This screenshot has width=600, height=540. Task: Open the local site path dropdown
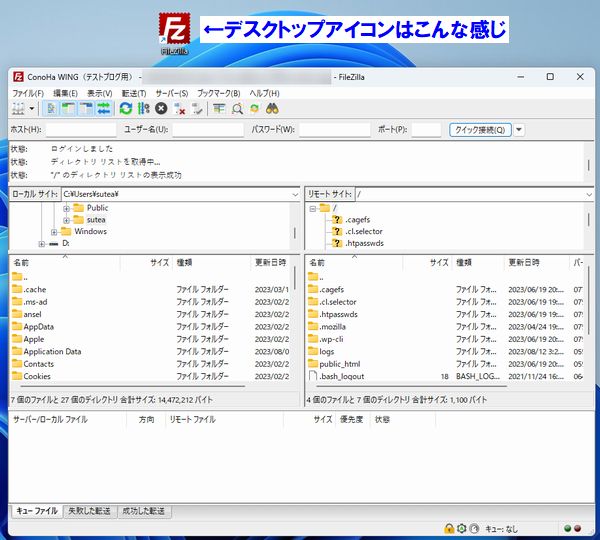coord(295,195)
